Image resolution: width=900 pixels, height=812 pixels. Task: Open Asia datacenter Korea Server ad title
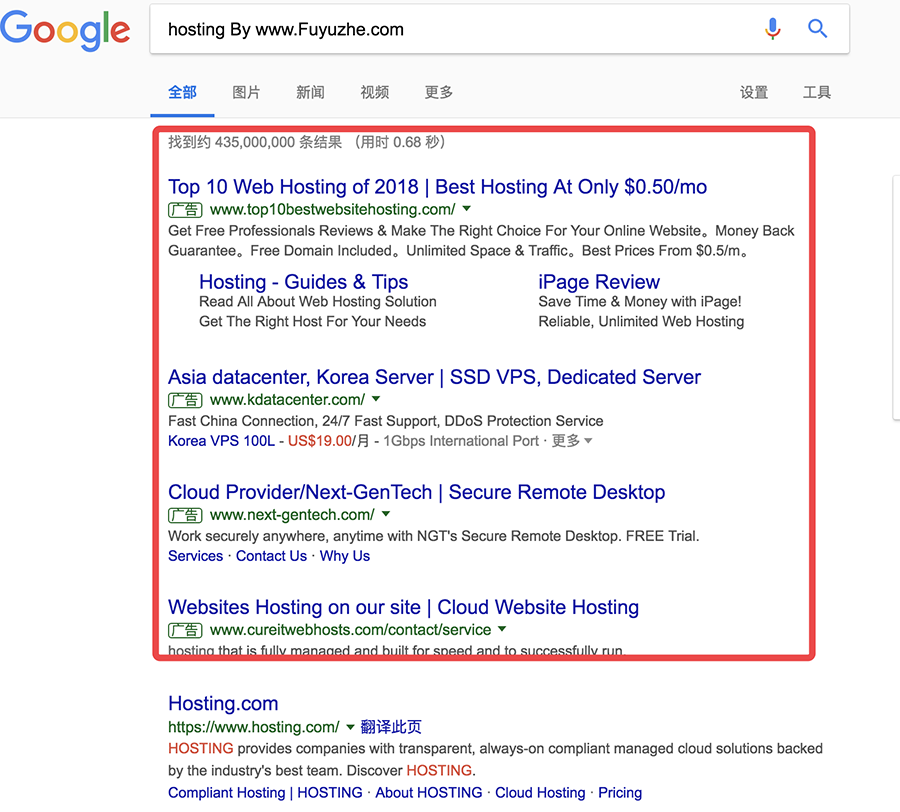(435, 377)
